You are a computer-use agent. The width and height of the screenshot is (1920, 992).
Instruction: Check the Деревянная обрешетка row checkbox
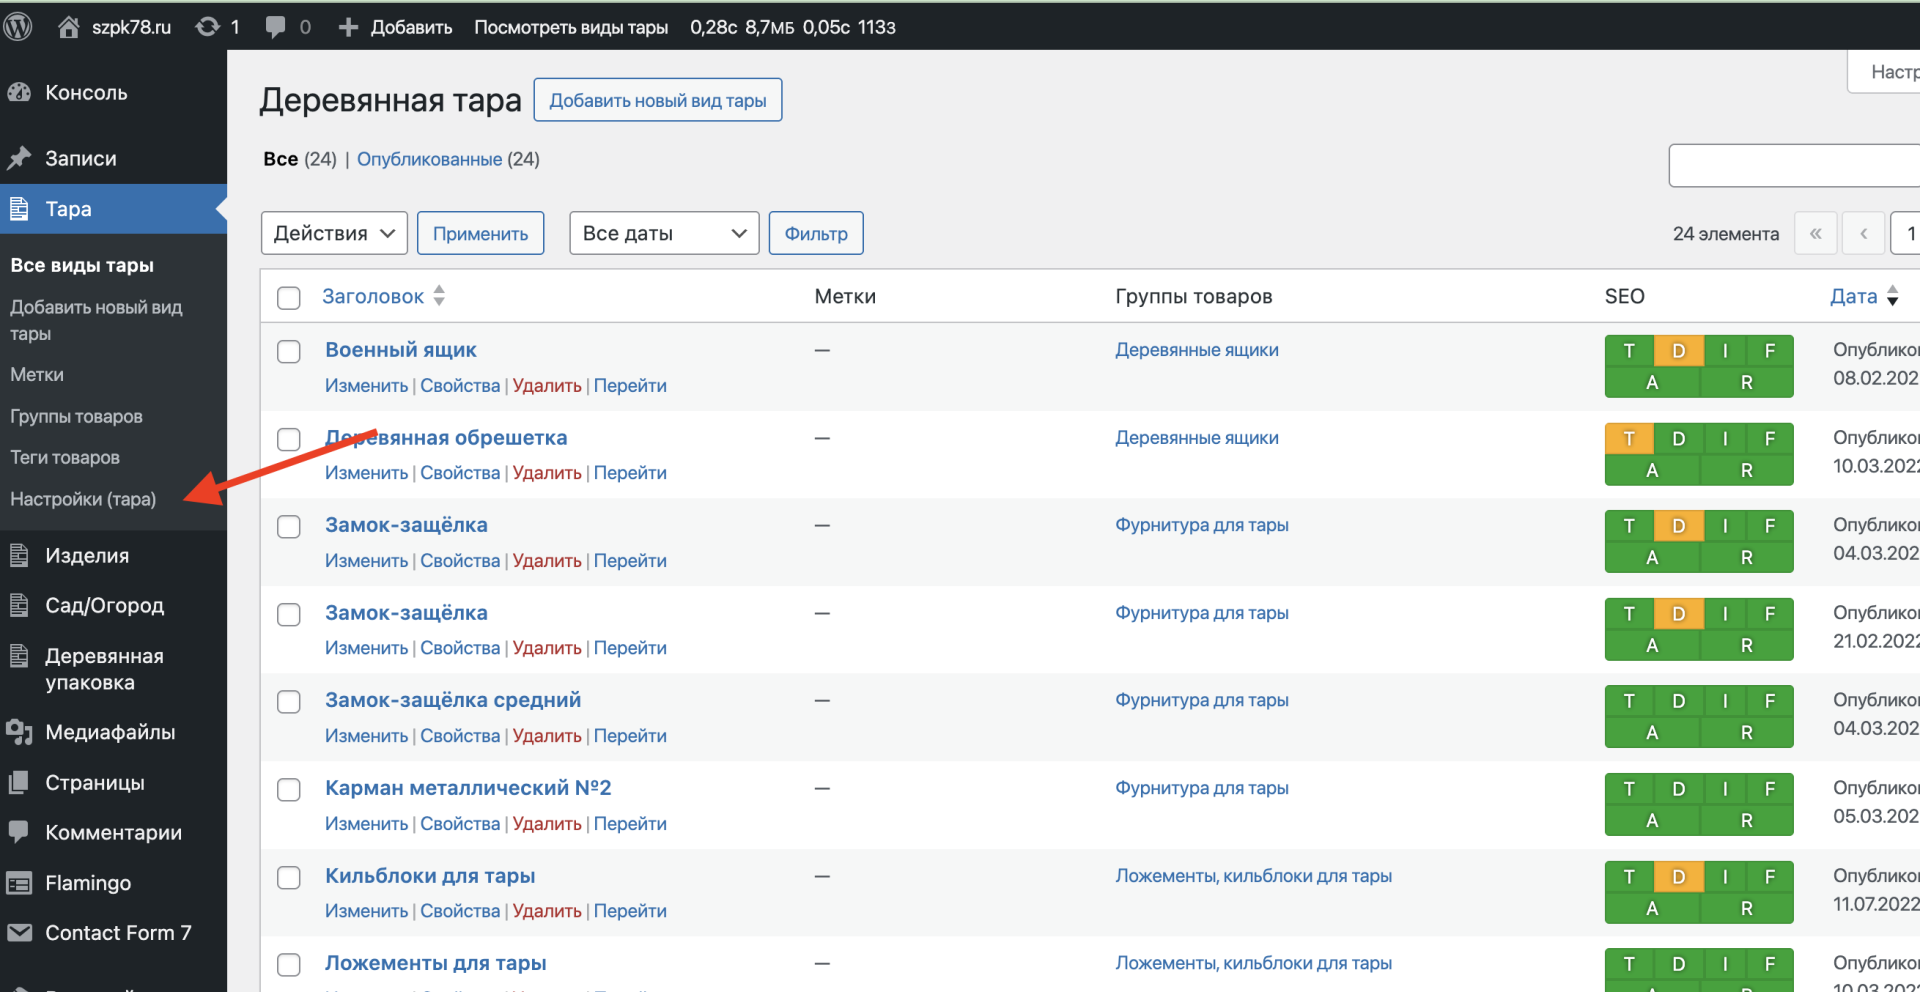289,439
